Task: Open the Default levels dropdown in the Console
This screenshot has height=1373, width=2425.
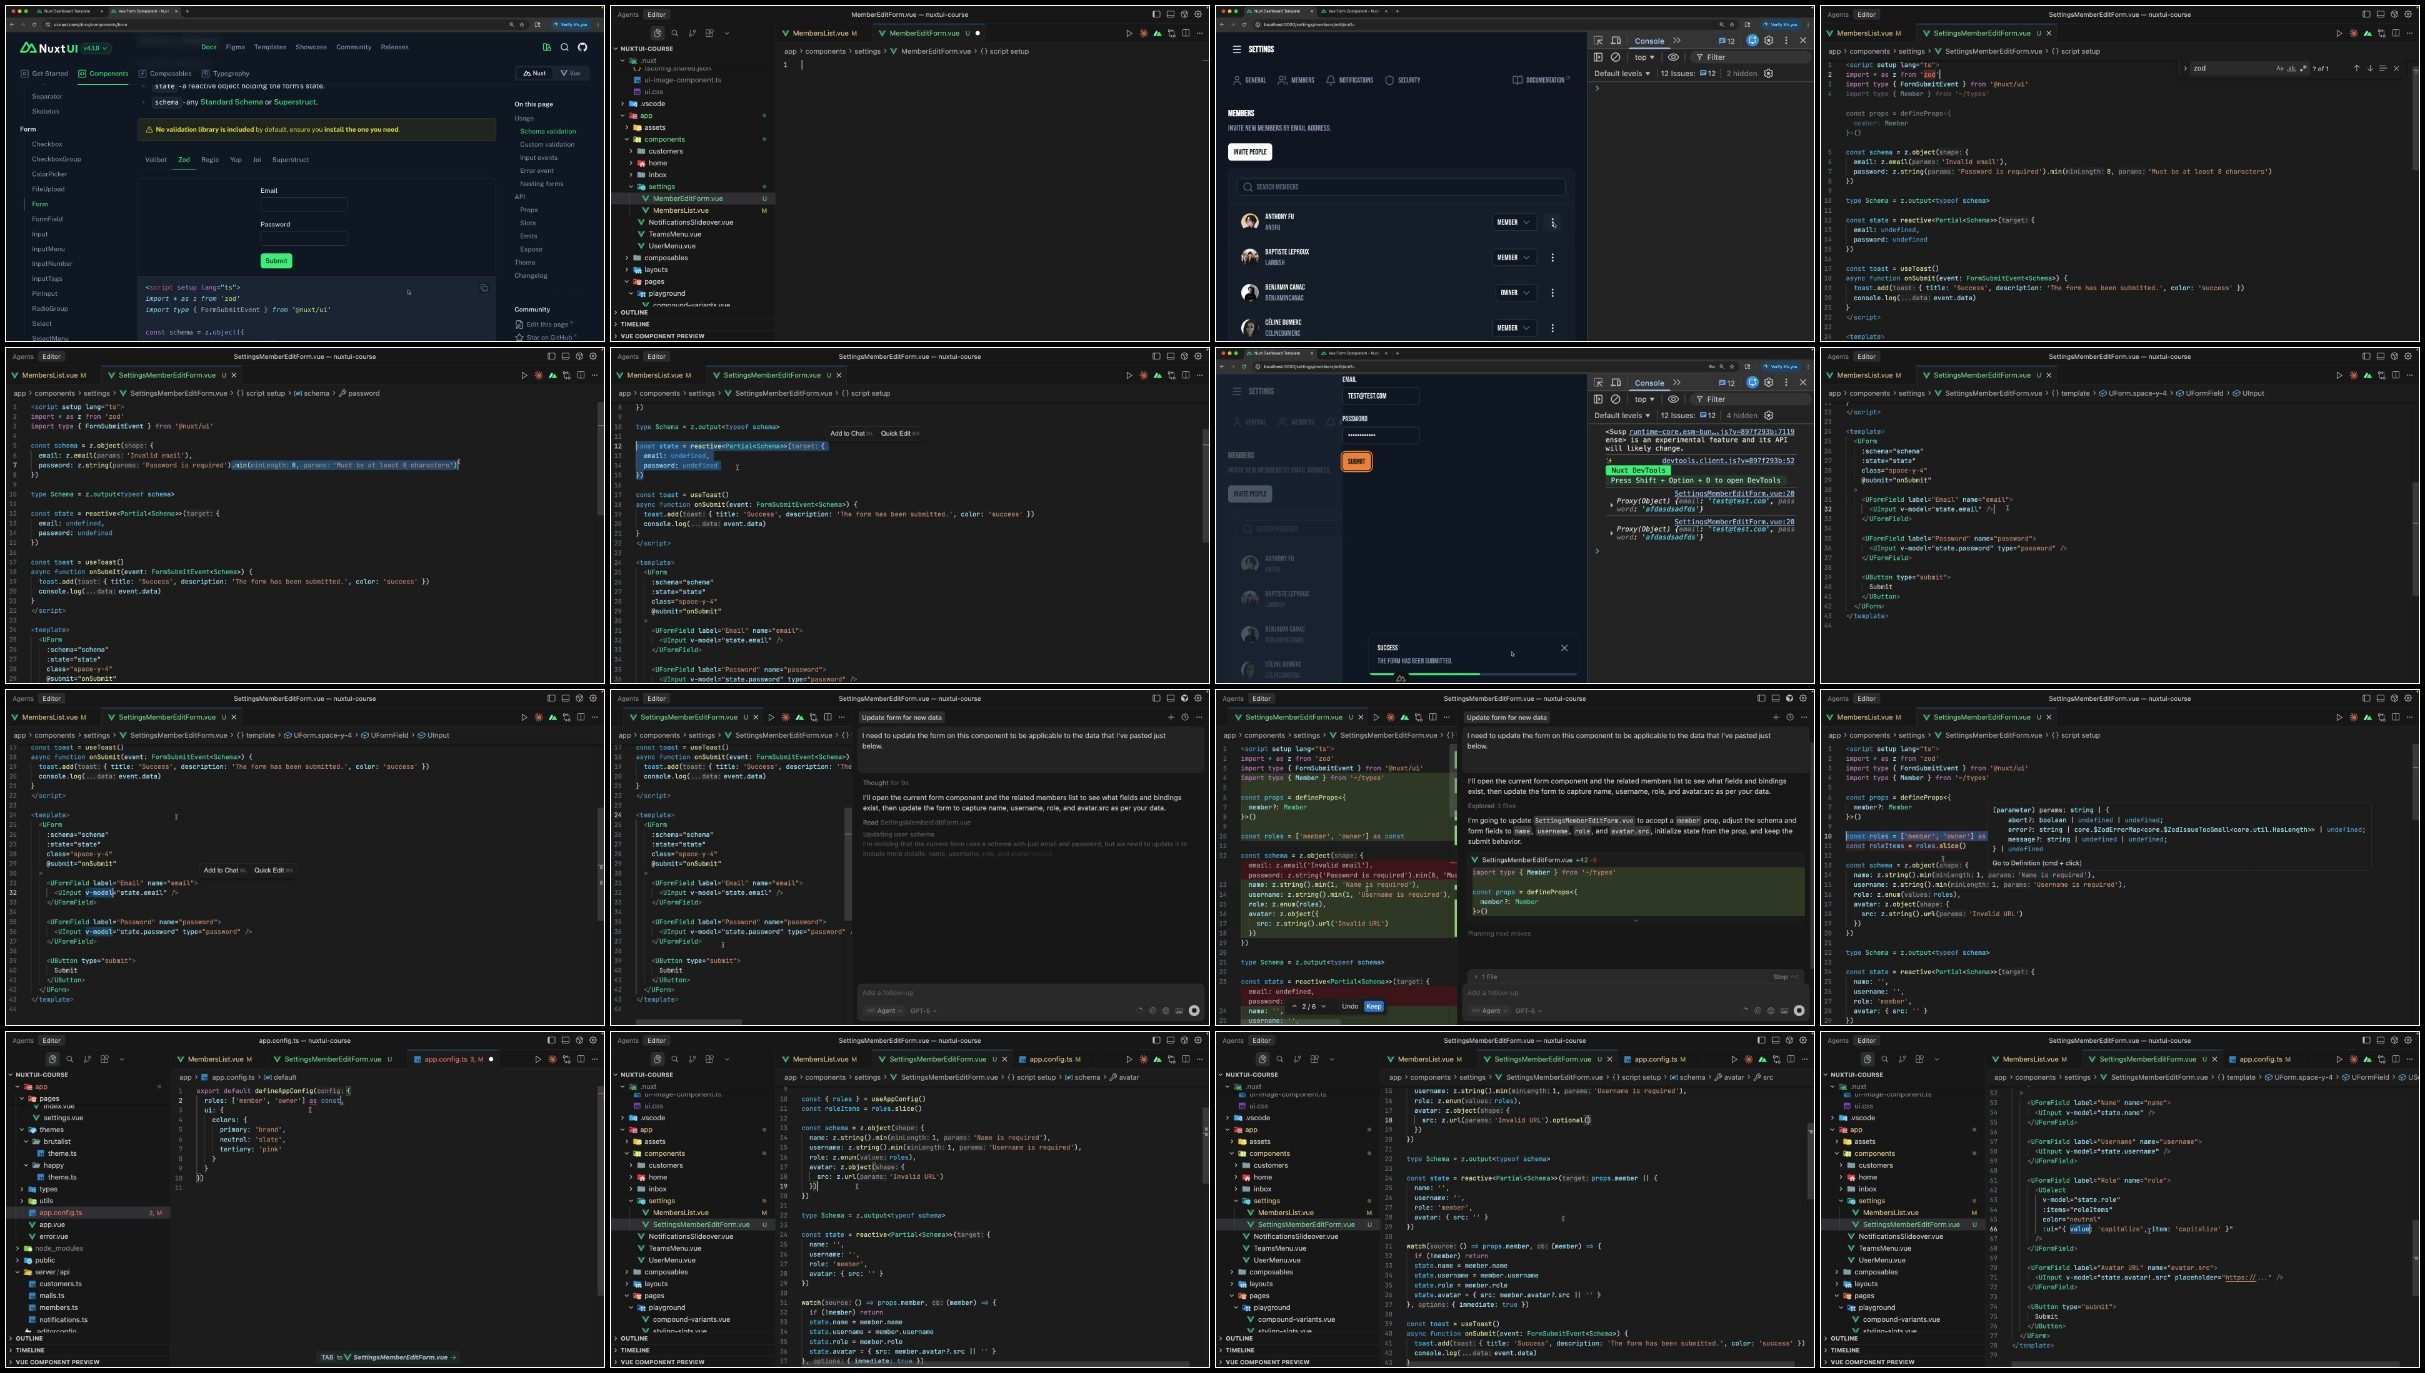Action: point(1622,72)
